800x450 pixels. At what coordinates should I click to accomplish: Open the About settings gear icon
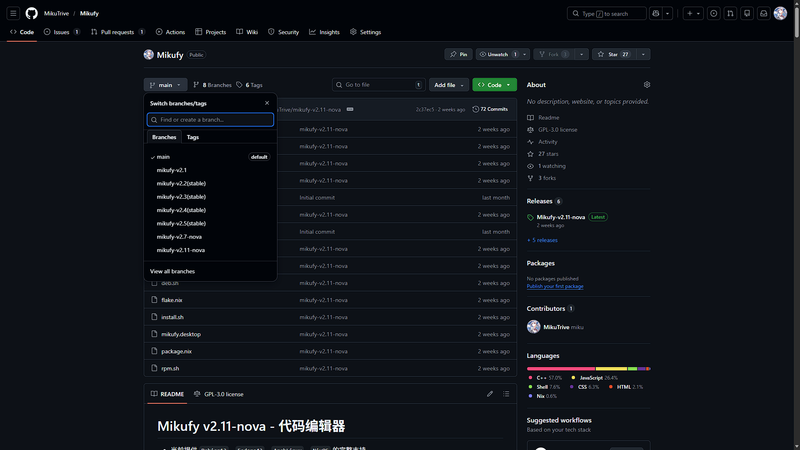(647, 85)
